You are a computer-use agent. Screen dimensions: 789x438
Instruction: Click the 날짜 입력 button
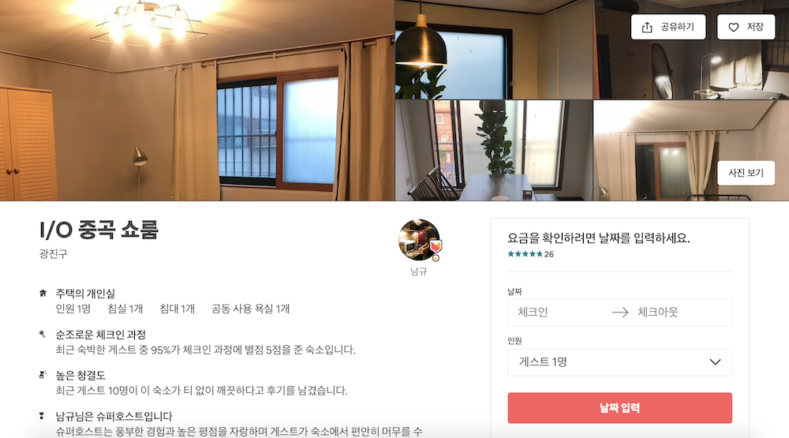(619, 408)
